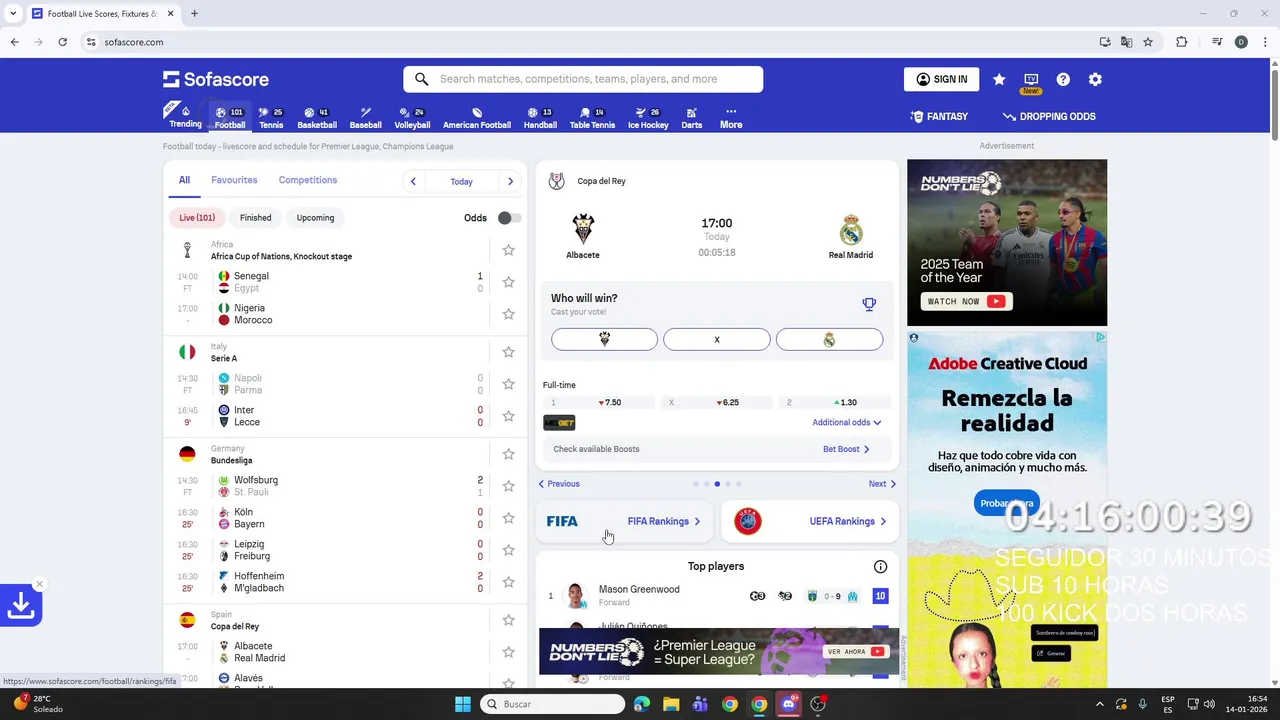Open the Table Tennis section
The height and width of the screenshot is (720, 1280).
(592, 117)
